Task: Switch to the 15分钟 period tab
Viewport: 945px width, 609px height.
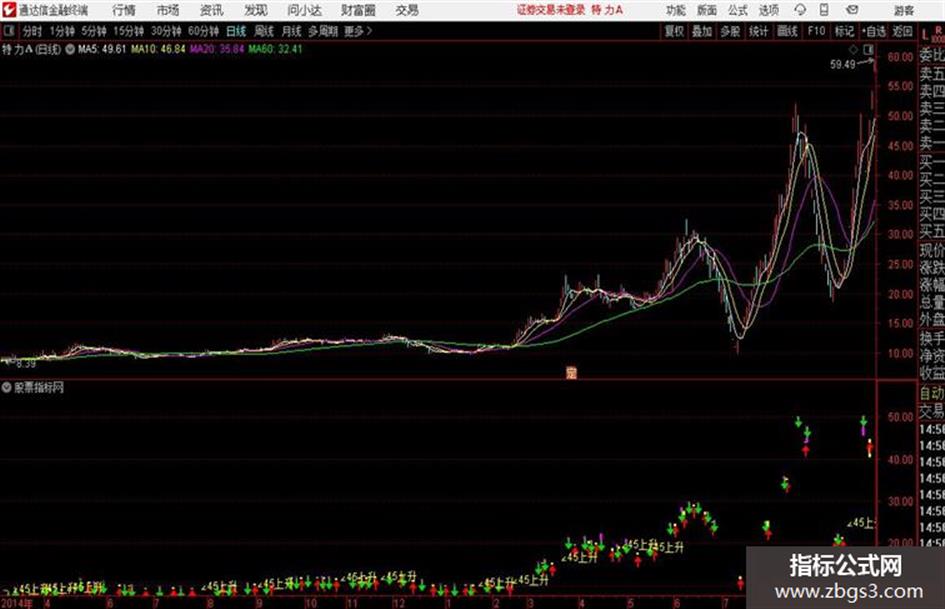Action: (129, 31)
